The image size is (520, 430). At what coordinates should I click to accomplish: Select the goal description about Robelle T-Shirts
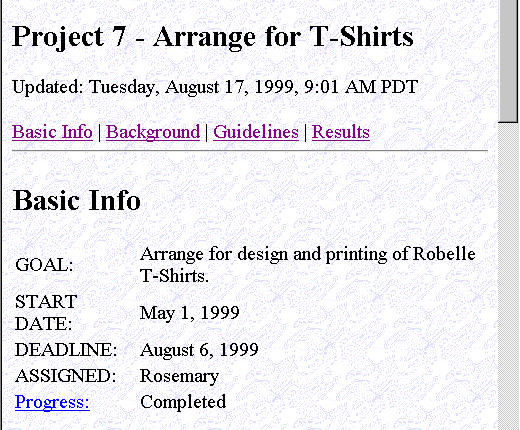(x=307, y=265)
